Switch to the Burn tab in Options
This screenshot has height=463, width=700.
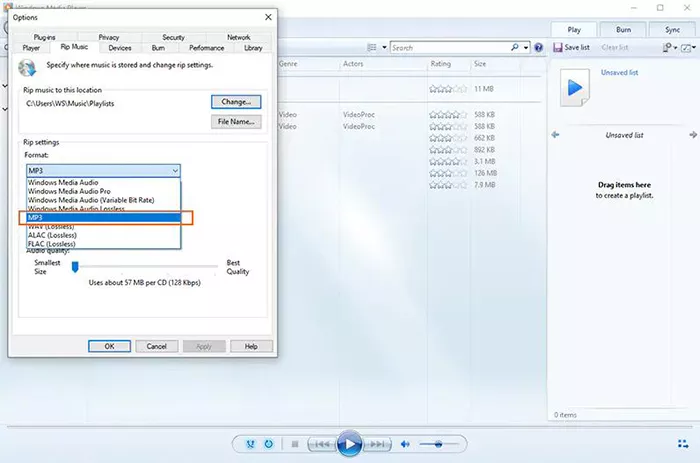coord(158,48)
